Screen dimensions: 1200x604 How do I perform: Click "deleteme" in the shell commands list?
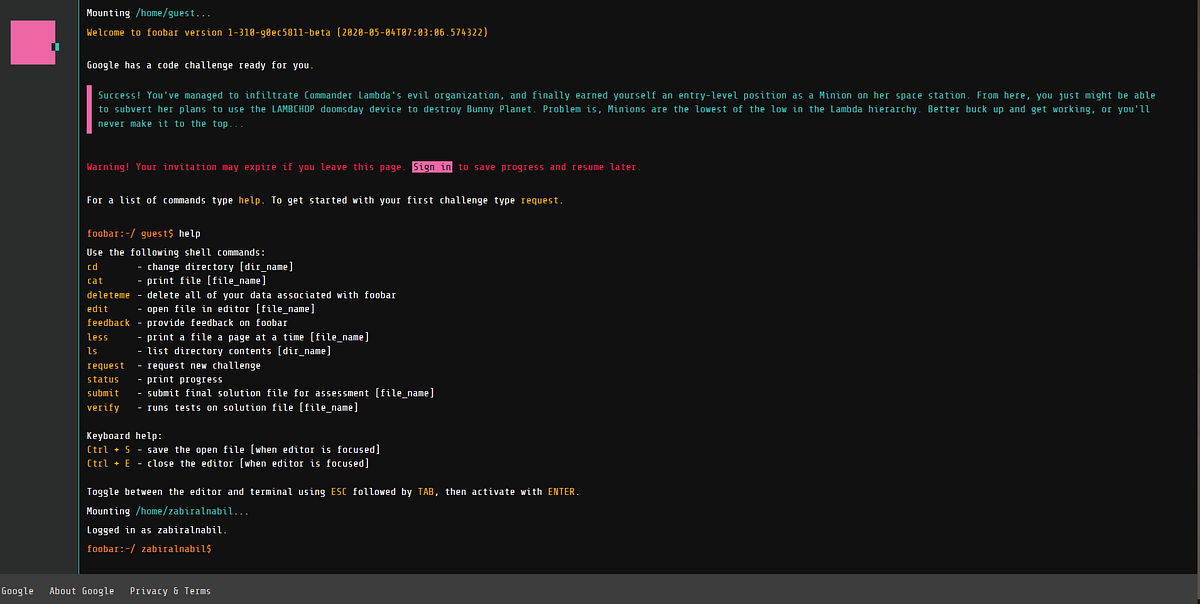coord(108,294)
